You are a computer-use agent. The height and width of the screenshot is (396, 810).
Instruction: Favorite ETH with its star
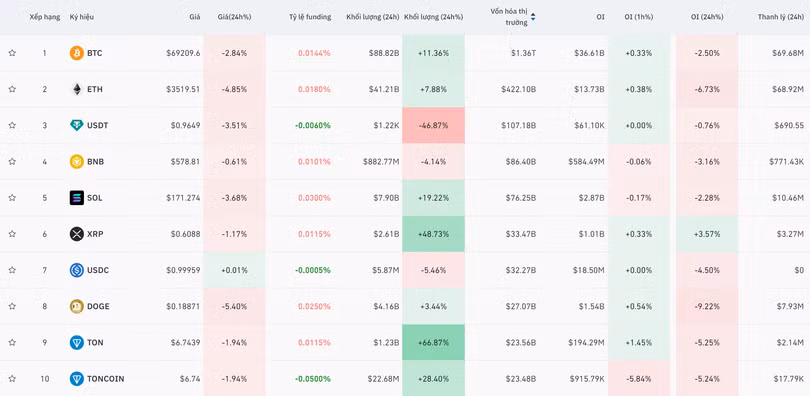click(12, 89)
